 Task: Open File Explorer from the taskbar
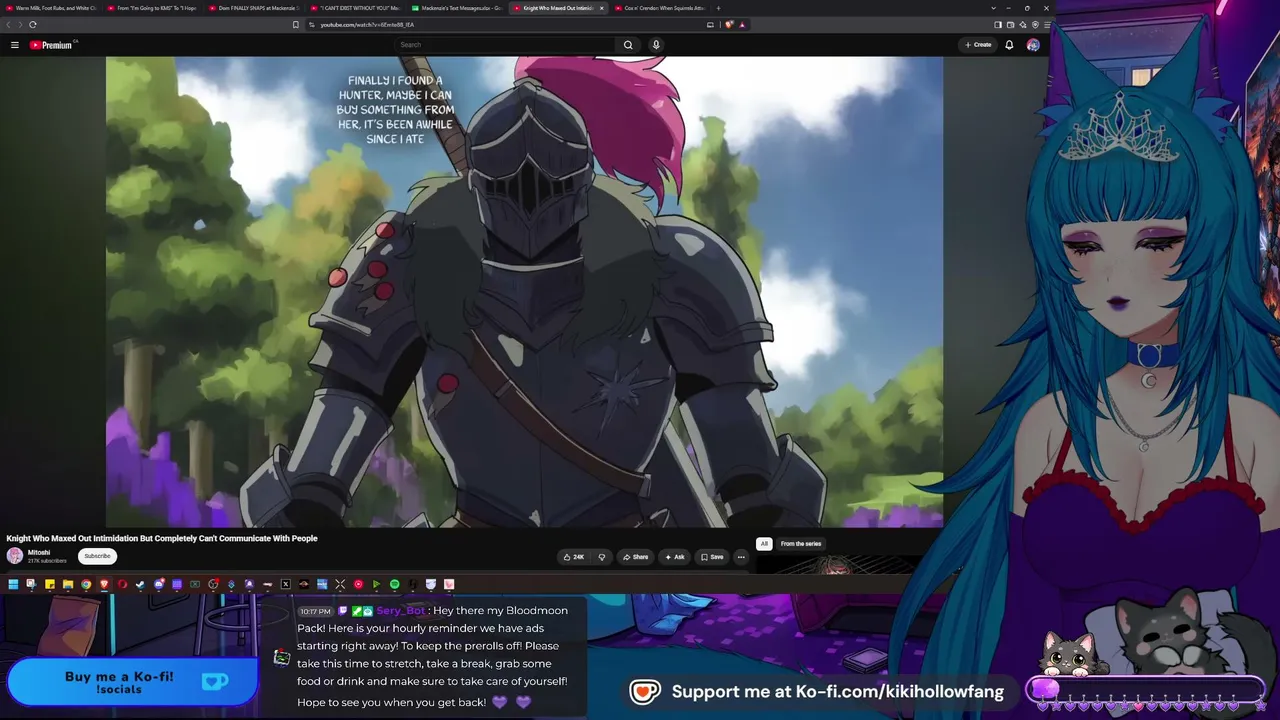pos(67,584)
